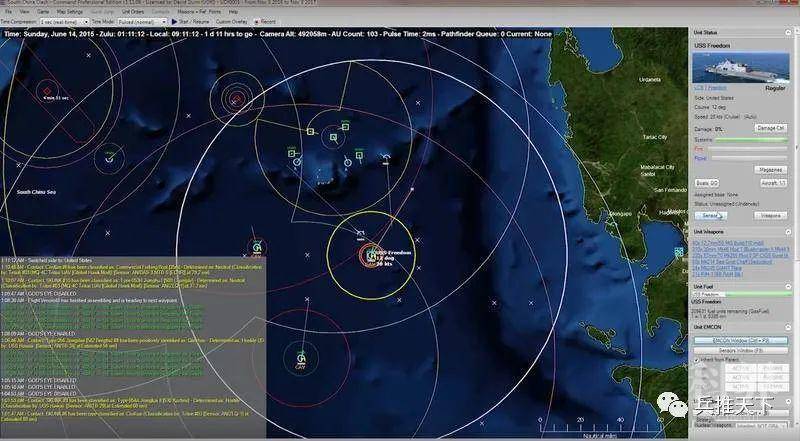Image resolution: width=800 pixels, height=441 pixels.
Task: Open the Mk245 GIANT Flare link
Action: [x=717, y=268]
